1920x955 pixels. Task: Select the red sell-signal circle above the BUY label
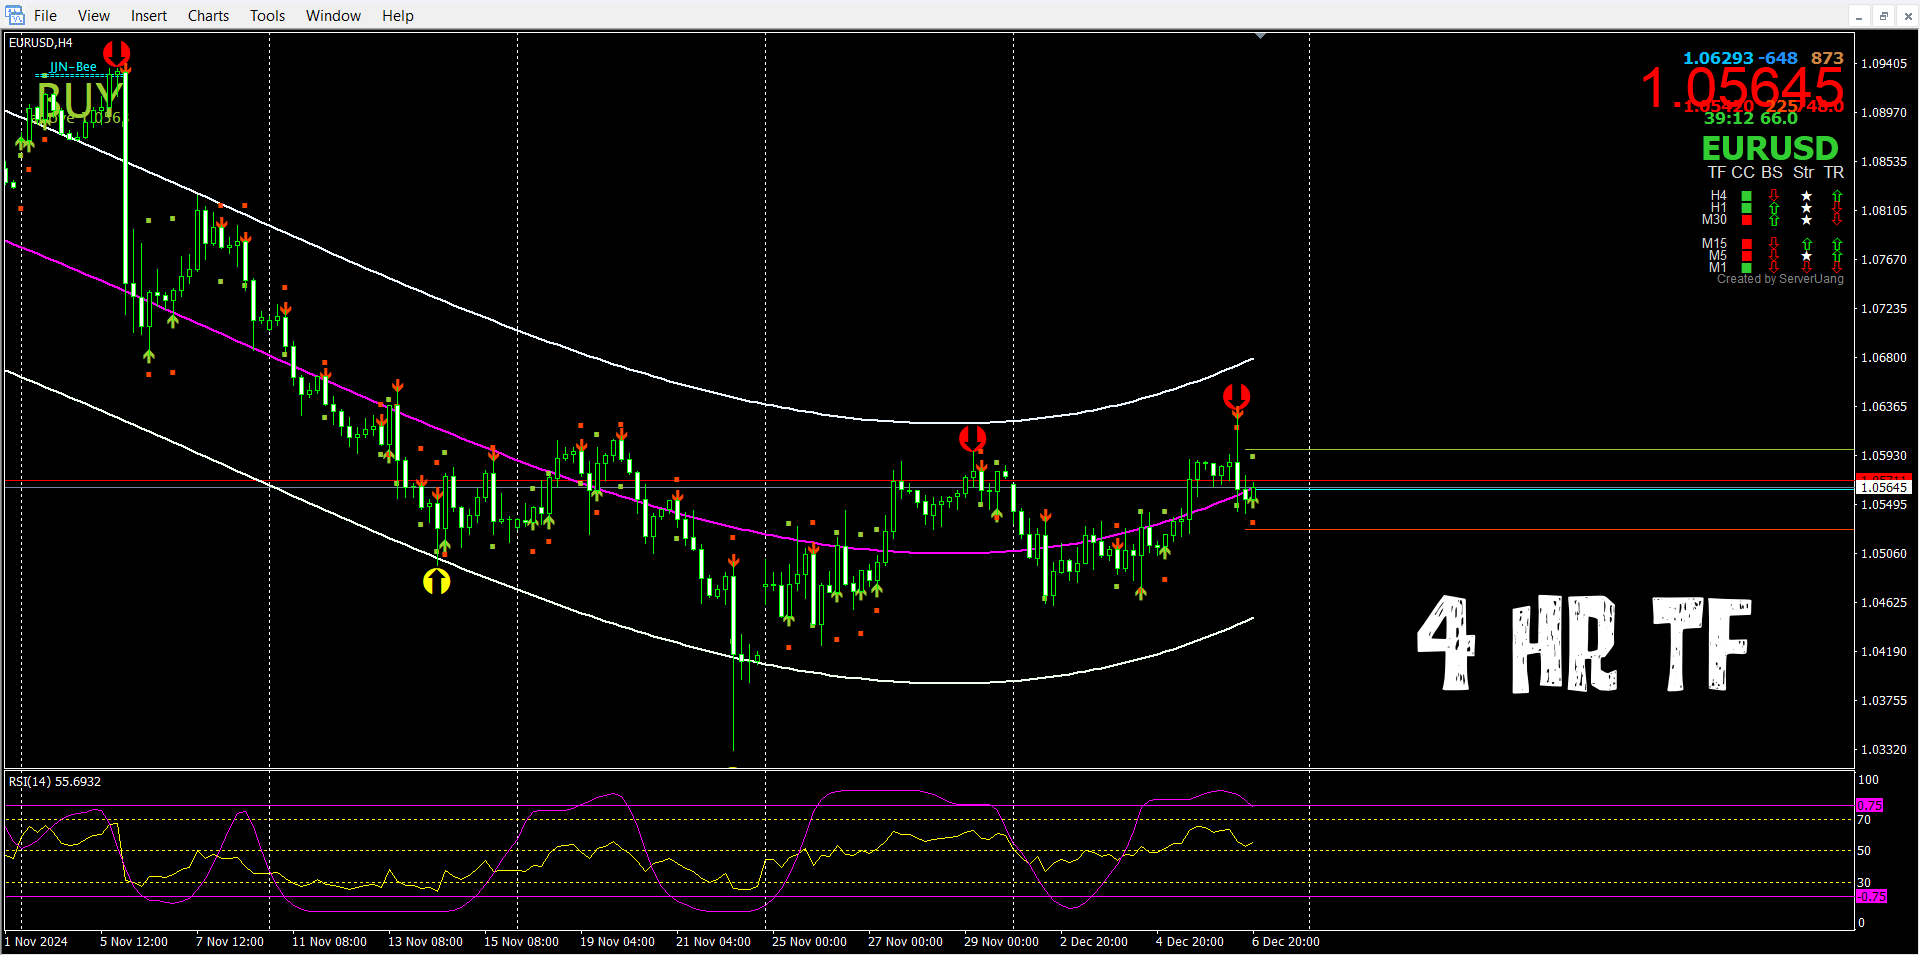pyautogui.click(x=117, y=53)
